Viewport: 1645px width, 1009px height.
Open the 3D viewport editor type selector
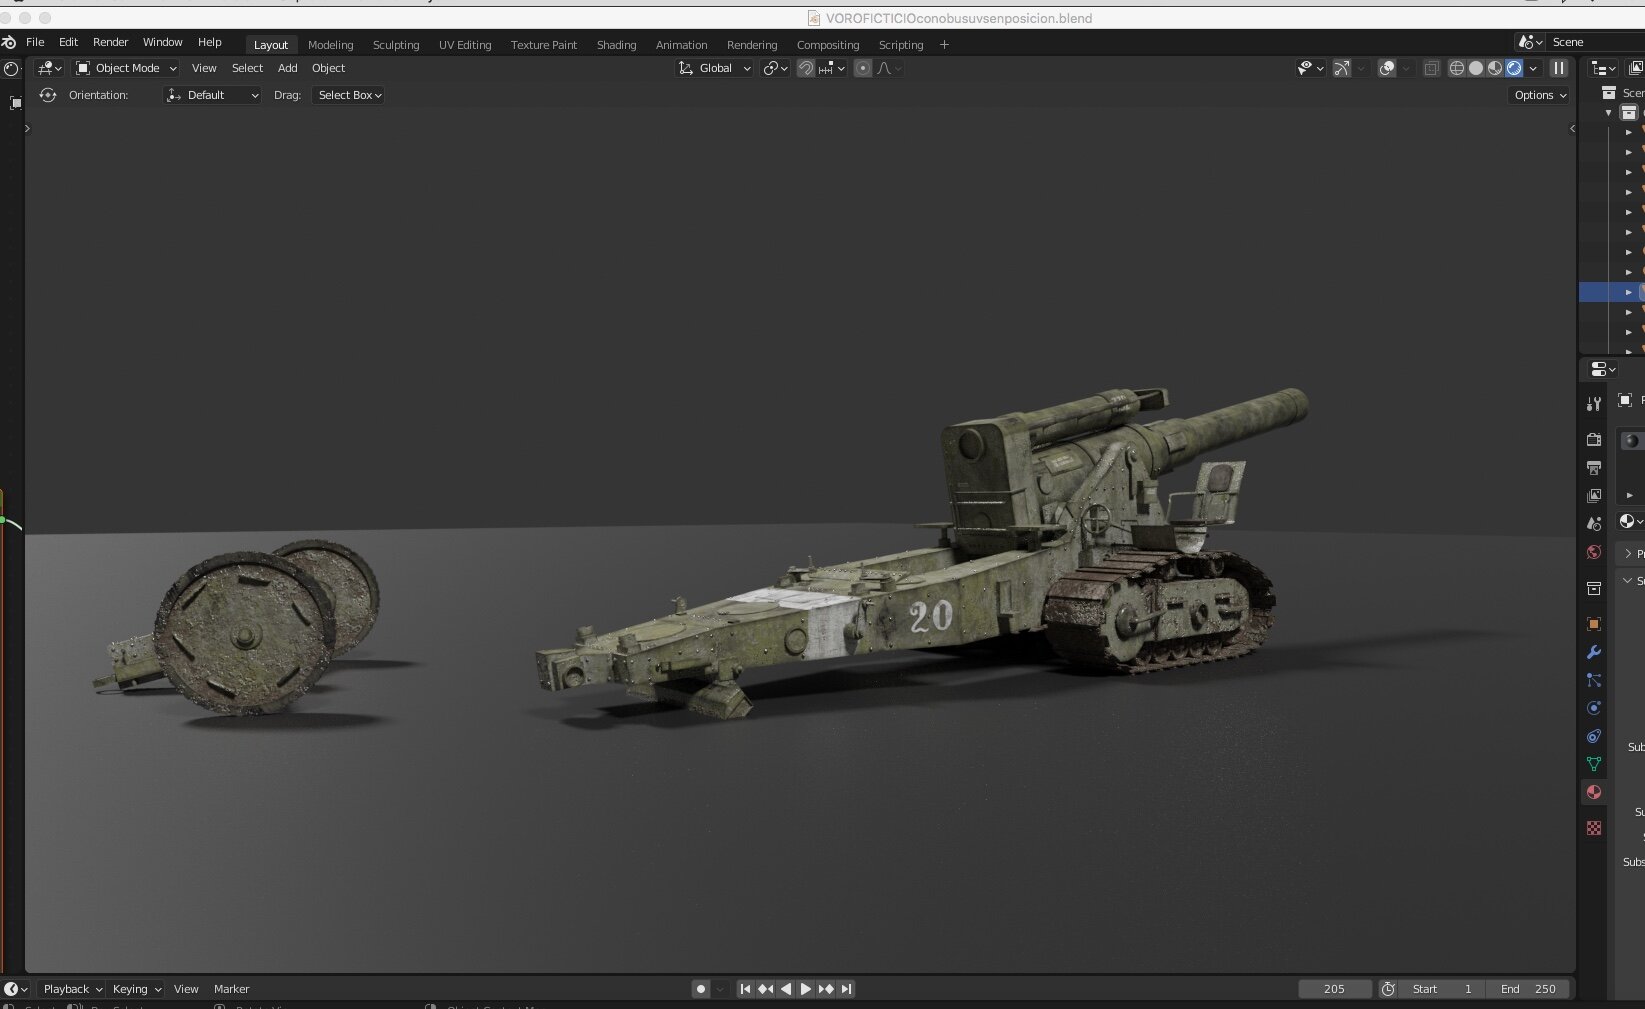(49, 68)
